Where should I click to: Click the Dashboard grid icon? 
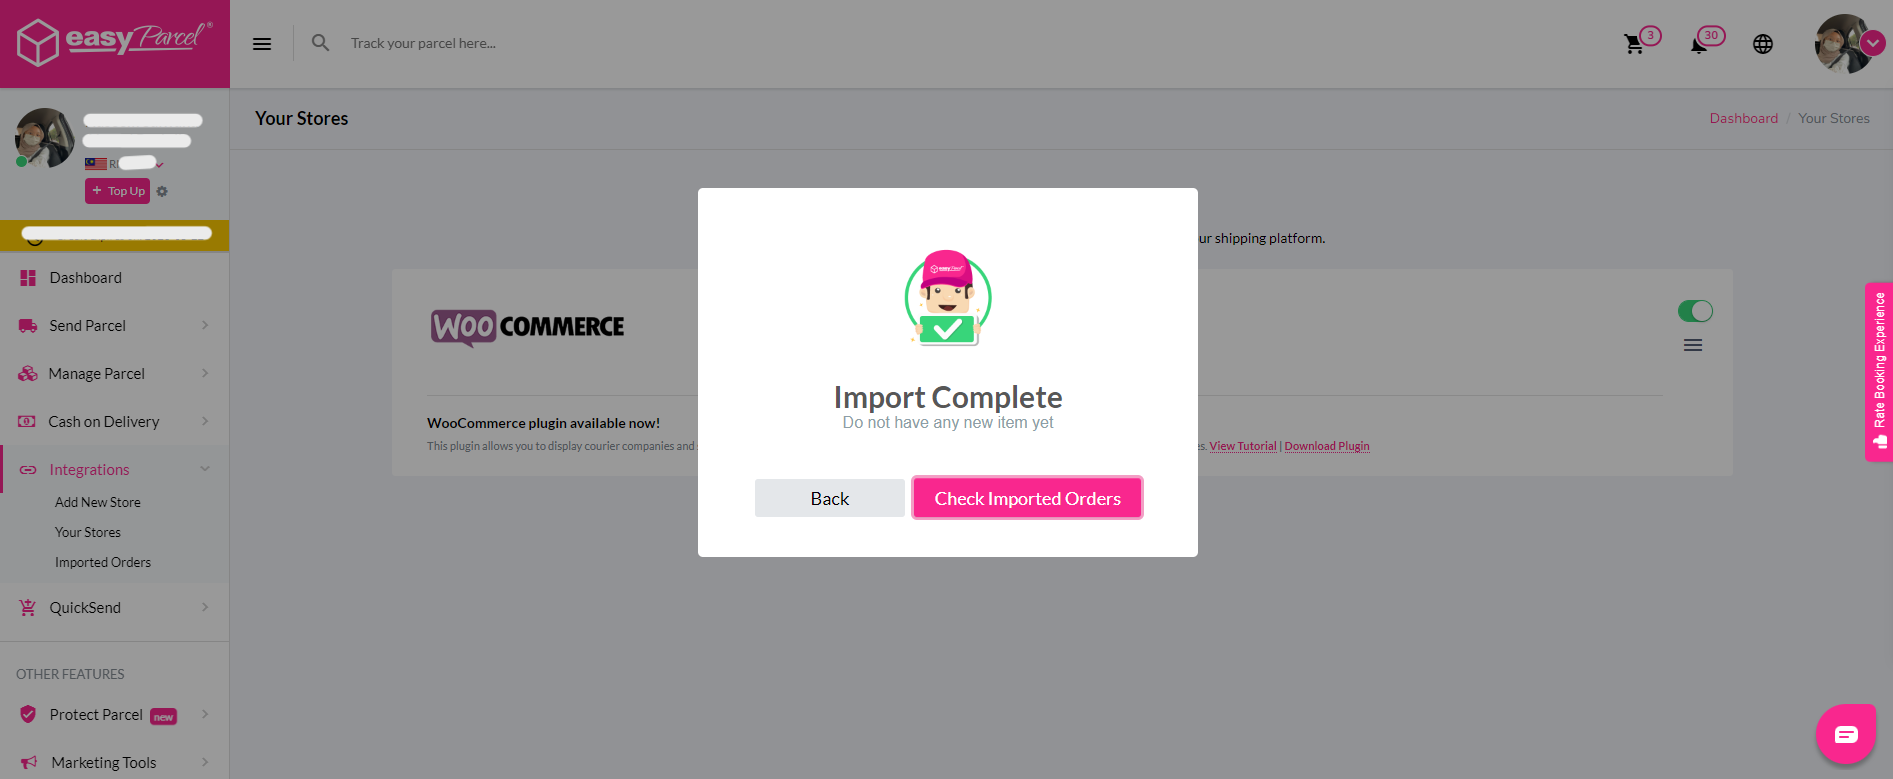click(28, 278)
